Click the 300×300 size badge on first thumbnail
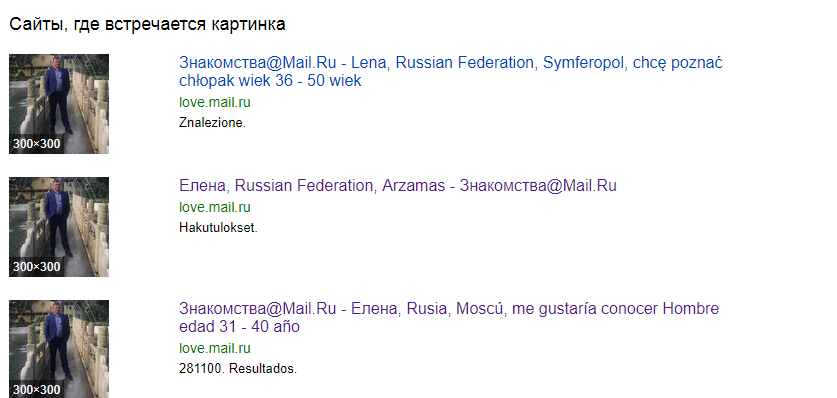The height and width of the screenshot is (398, 837). point(36,144)
